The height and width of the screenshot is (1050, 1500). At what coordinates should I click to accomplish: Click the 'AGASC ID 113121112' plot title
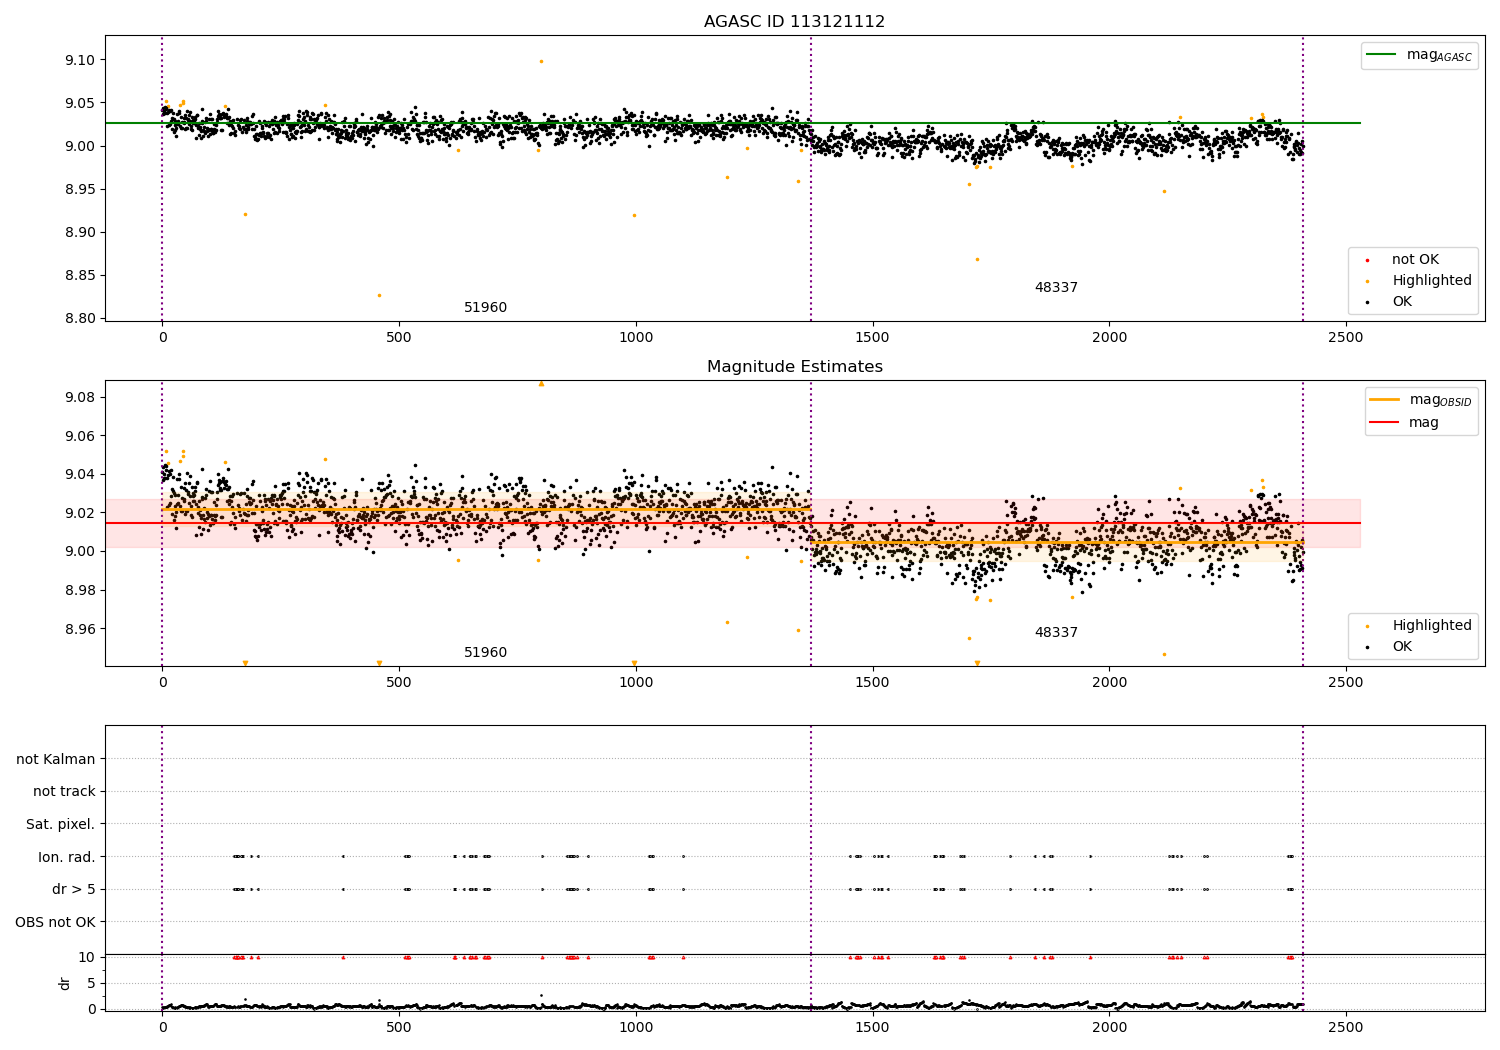[794, 22]
